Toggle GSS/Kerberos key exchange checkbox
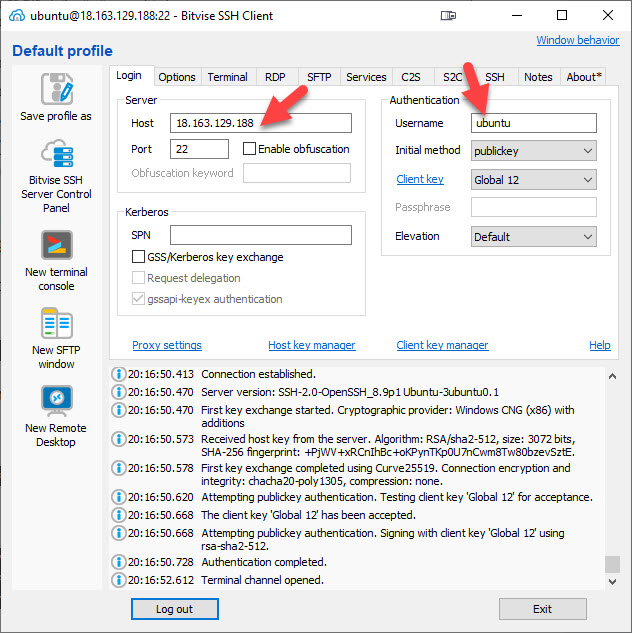 coord(138,257)
